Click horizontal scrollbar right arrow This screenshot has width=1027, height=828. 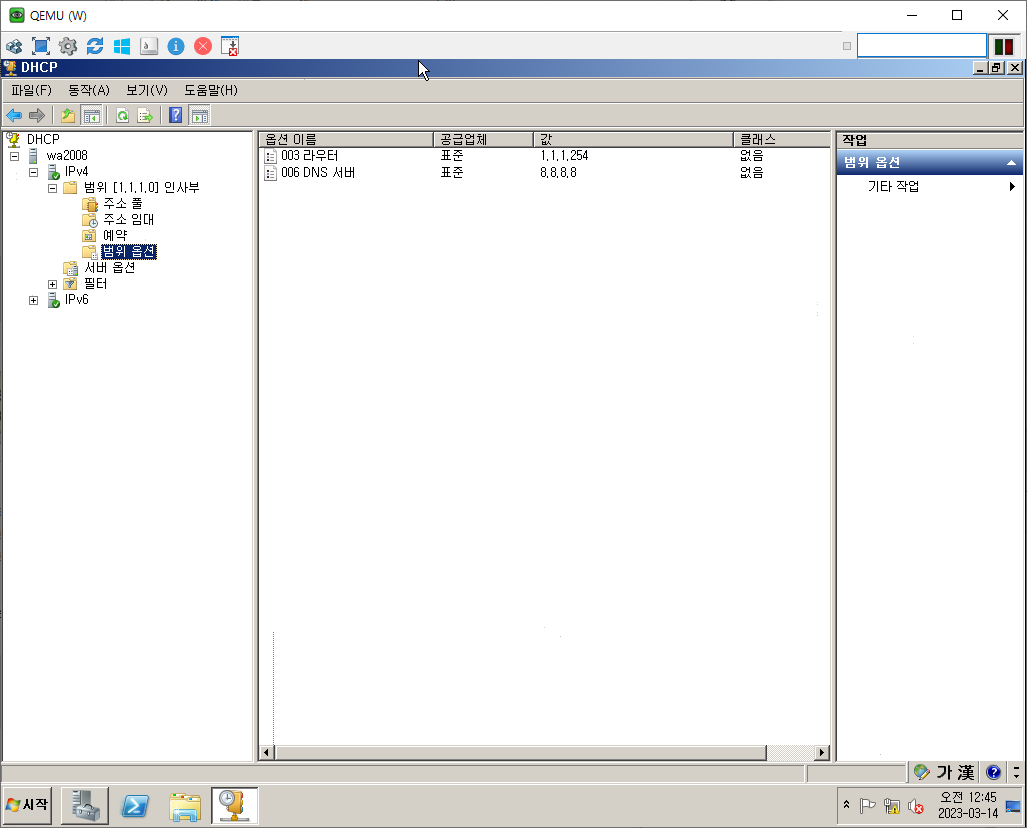pos(822,753)
